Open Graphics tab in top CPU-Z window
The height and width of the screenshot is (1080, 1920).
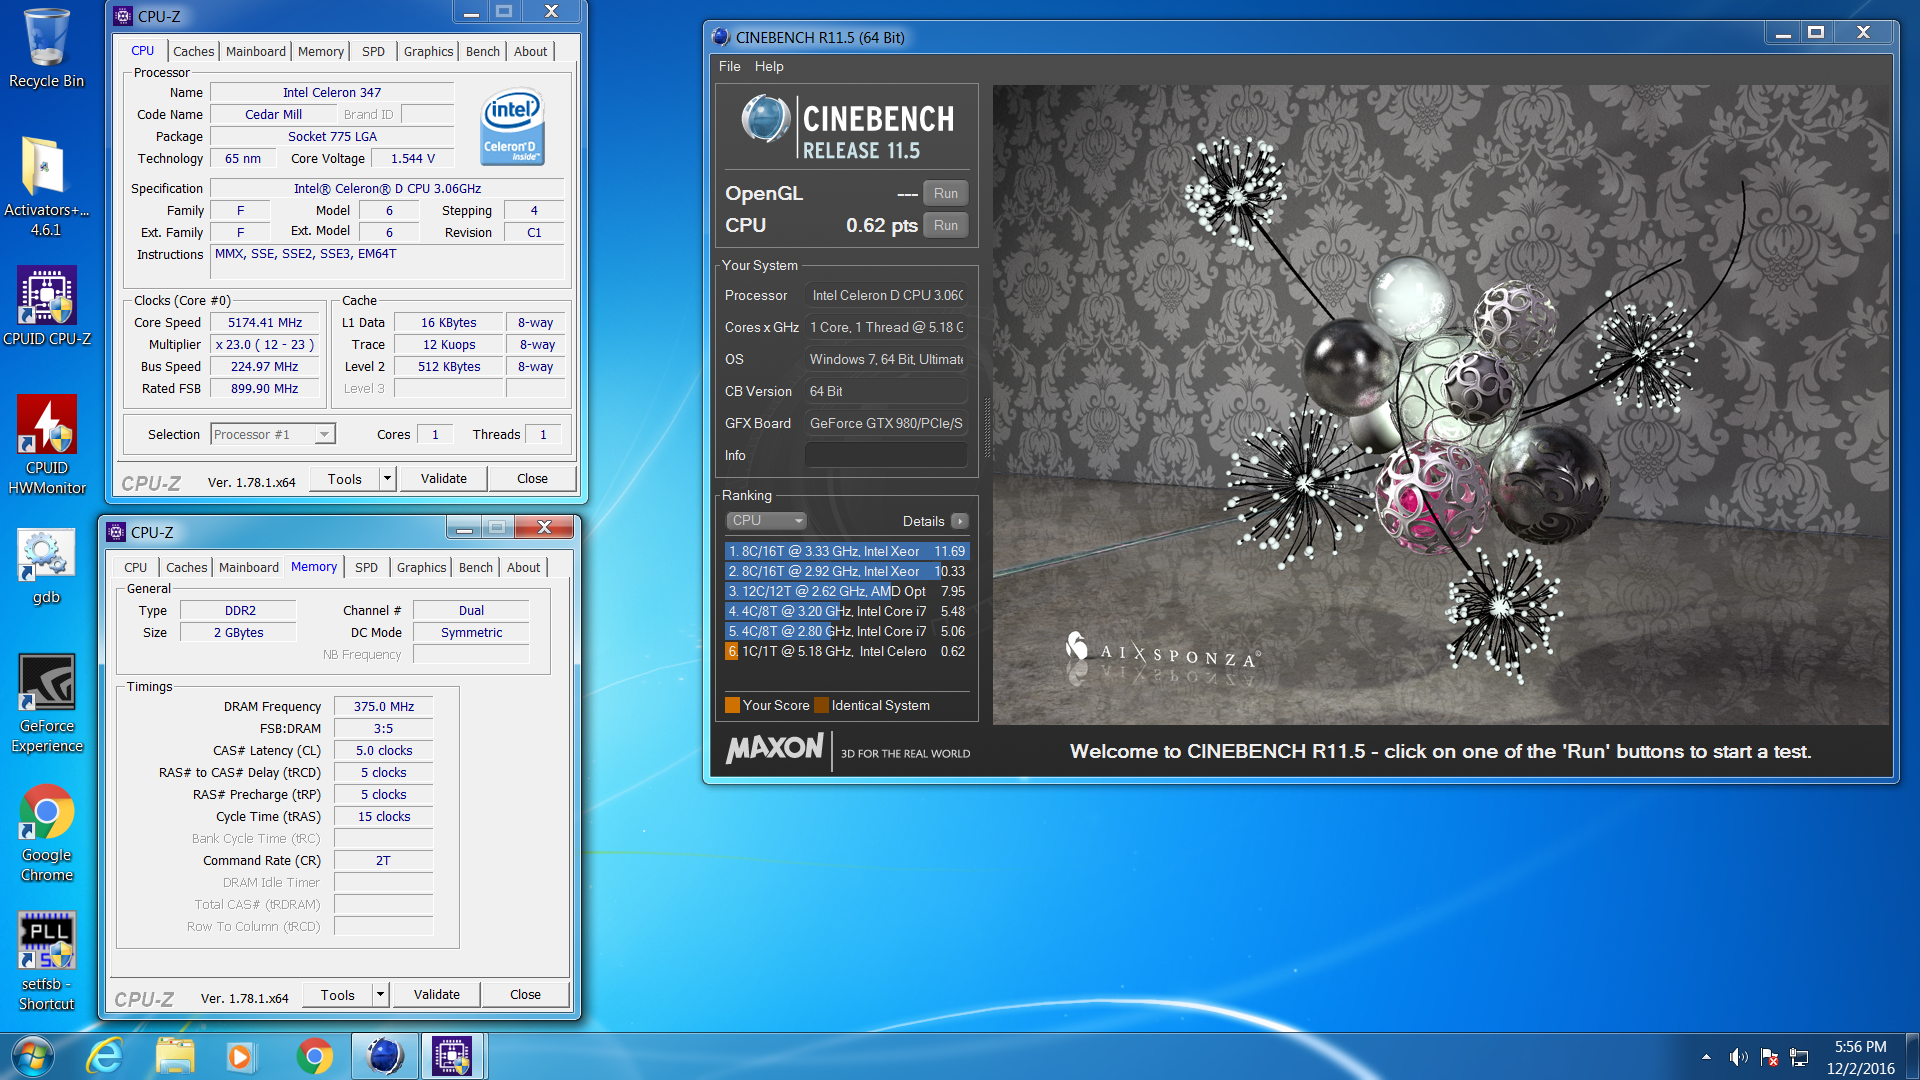click(x=428, y=51)
